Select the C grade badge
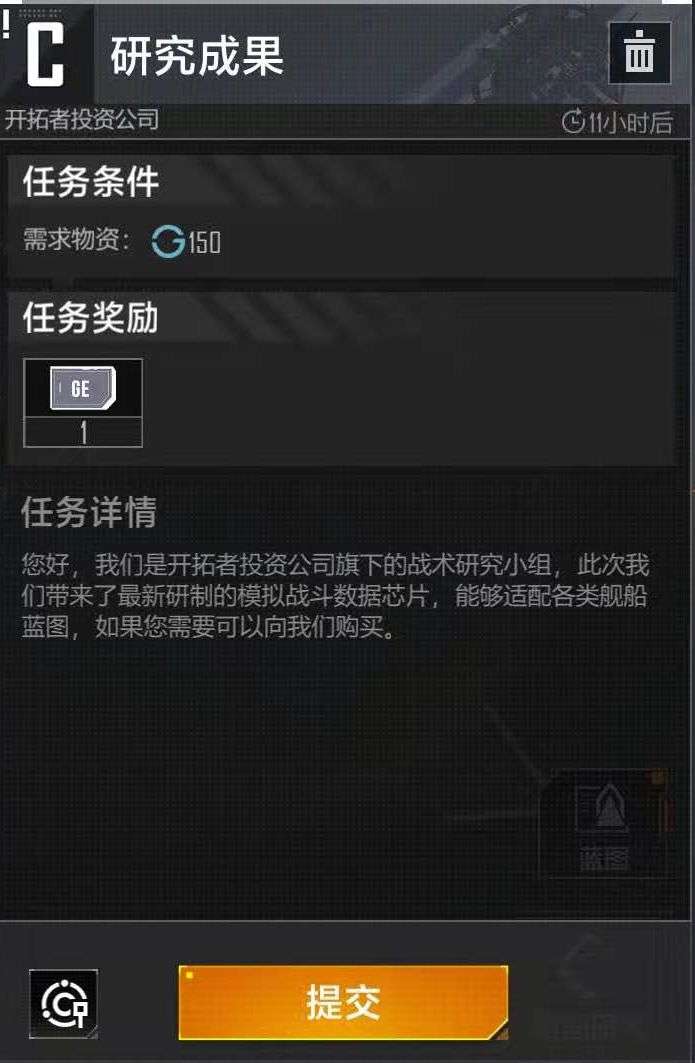Viewport: 695px width, 1063px height. [x=45, y=54]
